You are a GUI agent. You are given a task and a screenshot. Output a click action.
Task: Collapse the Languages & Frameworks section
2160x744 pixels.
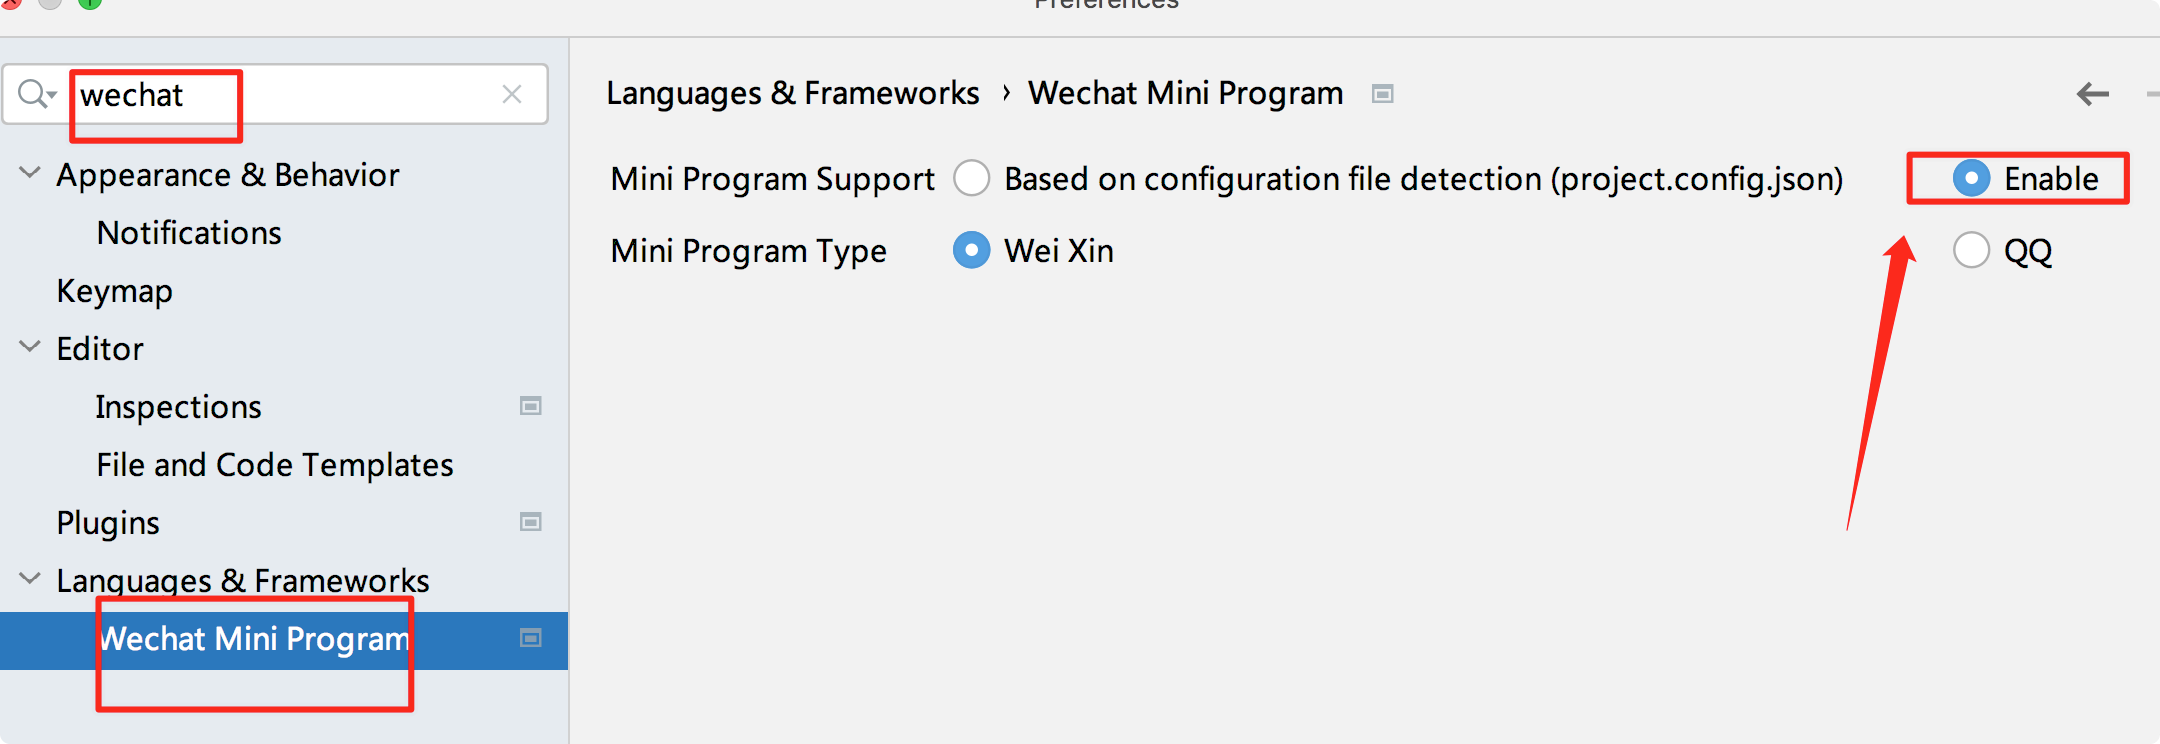click(x=30, y=579)
